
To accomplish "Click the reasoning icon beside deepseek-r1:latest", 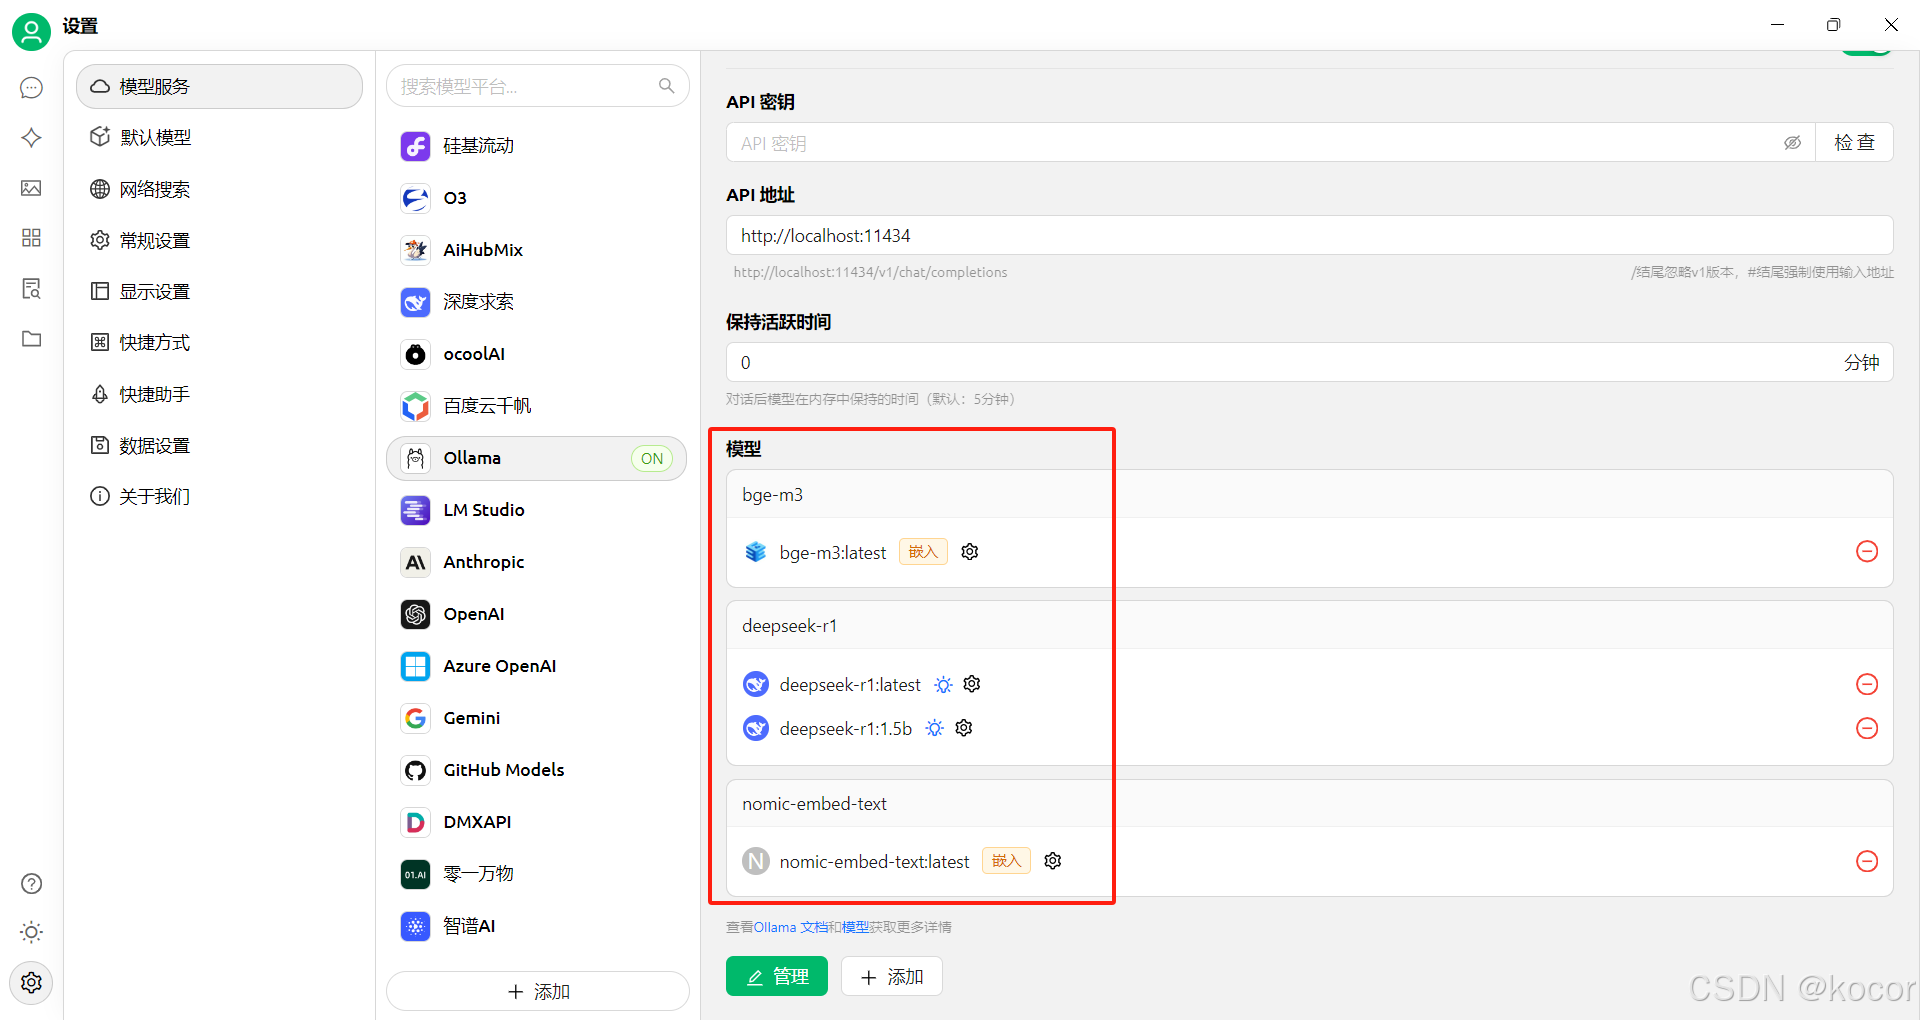I will [943, 685].
